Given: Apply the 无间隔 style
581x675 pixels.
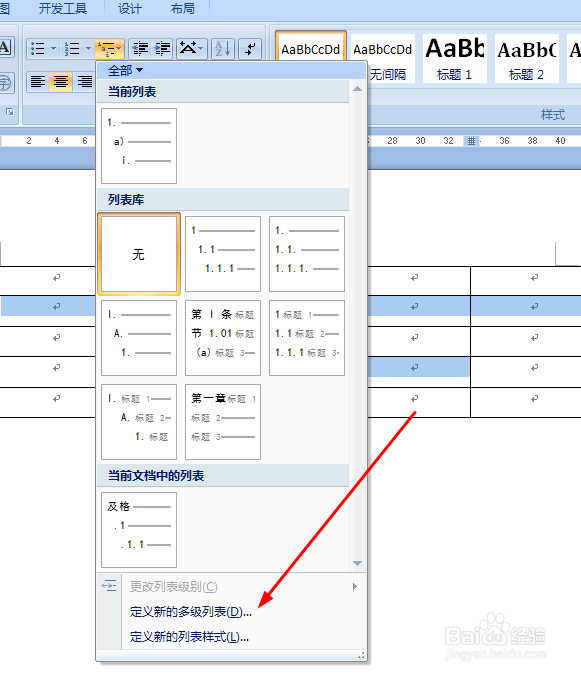Looking at the screenshot, I should pyautogui.click(x=383, y=59).
